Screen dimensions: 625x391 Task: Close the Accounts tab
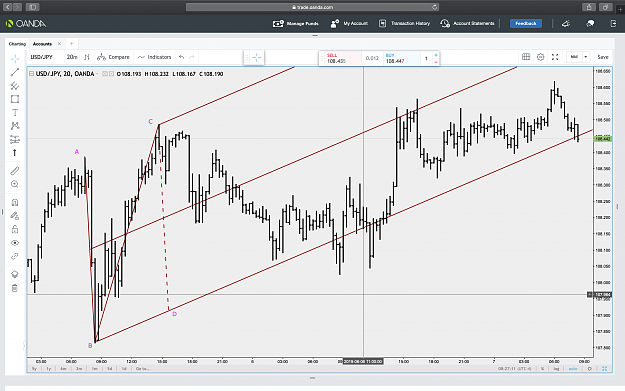[x=59, y=44]
